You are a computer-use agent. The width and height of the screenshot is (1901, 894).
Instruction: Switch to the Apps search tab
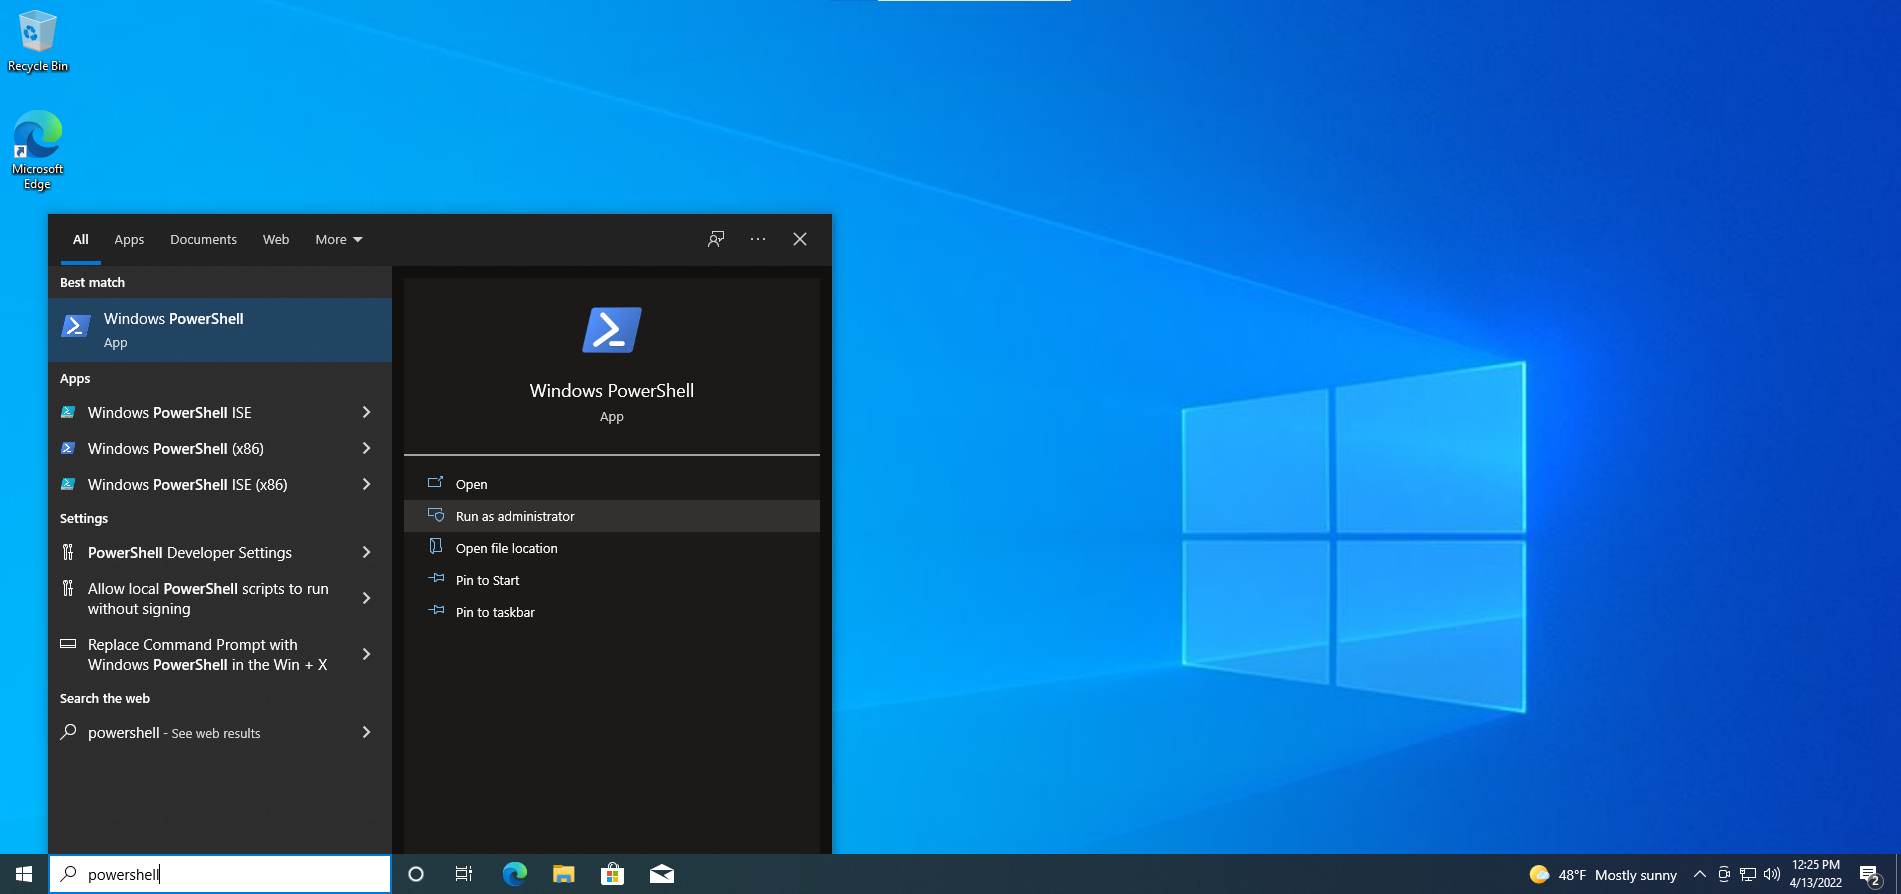(129, 239)
